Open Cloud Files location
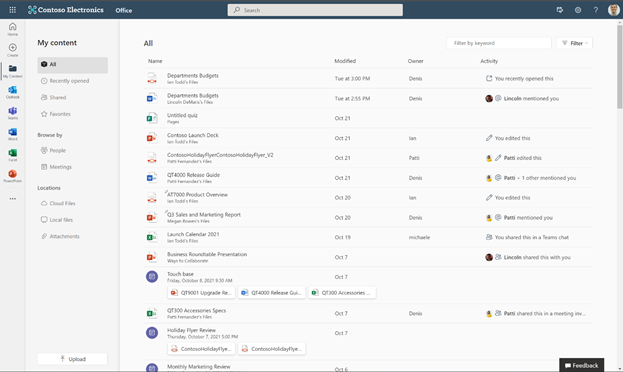 [58, 203]
